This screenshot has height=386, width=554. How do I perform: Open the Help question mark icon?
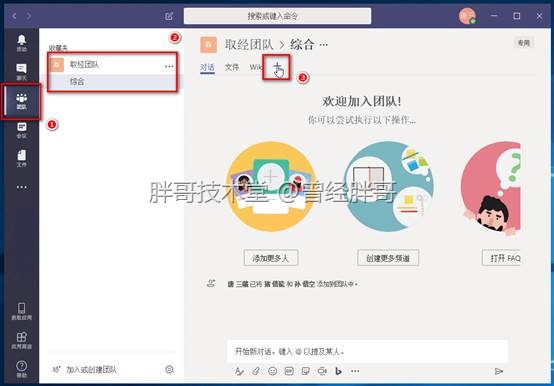22,369
